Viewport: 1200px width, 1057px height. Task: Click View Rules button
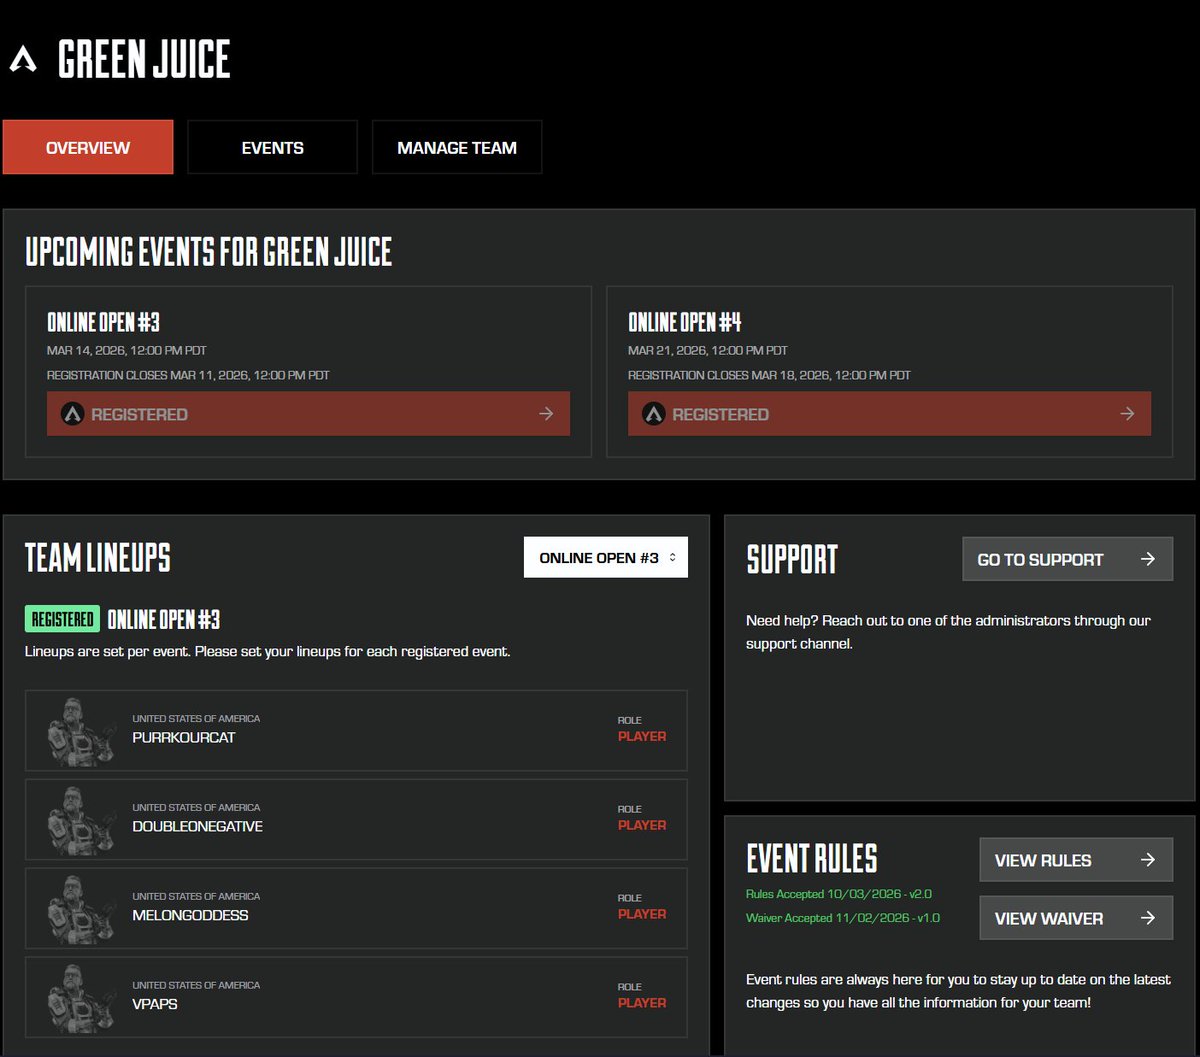click(x=1076, y=860)
